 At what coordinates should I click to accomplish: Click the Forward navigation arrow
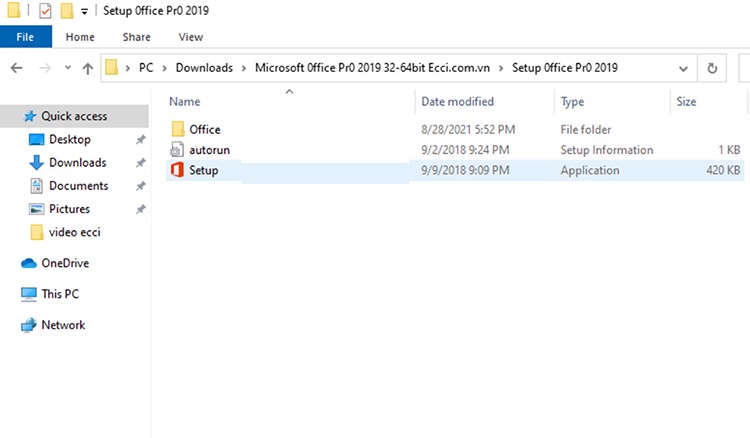44,68
